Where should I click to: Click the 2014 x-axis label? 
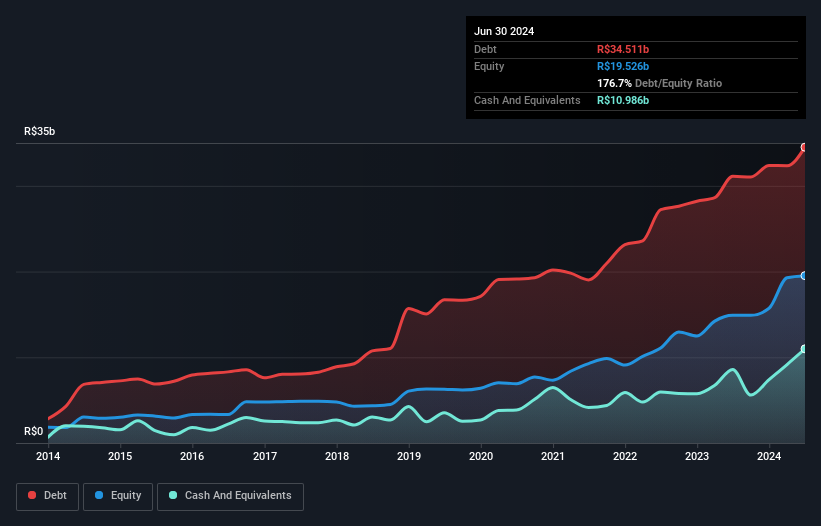[48, 456]
